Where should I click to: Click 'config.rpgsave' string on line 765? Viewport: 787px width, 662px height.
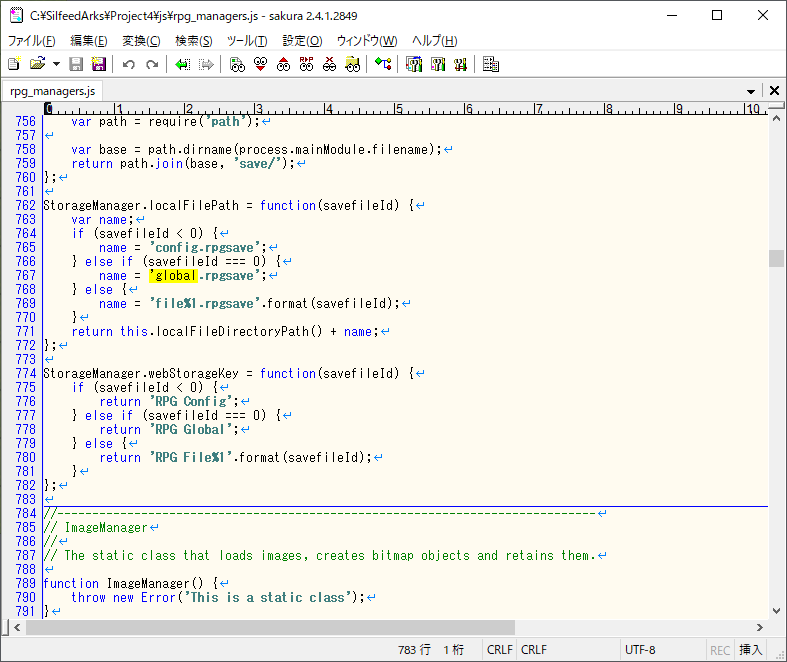click(x=205, y=247)
